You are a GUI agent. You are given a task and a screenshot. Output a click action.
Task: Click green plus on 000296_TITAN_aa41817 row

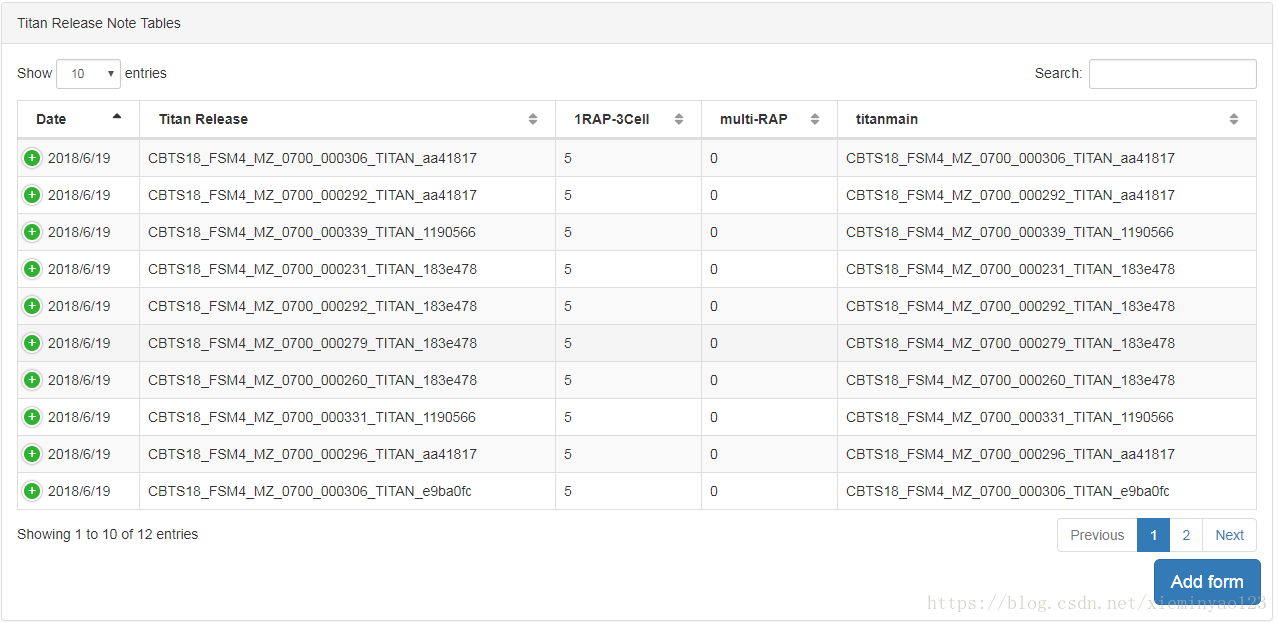[32, 454]
